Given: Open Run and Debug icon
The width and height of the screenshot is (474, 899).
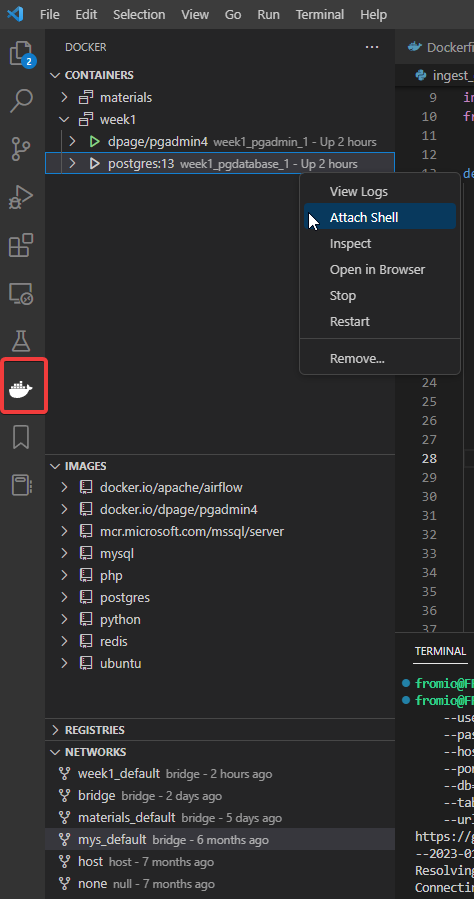Looking at the screenshot, I should pos(22,197).
